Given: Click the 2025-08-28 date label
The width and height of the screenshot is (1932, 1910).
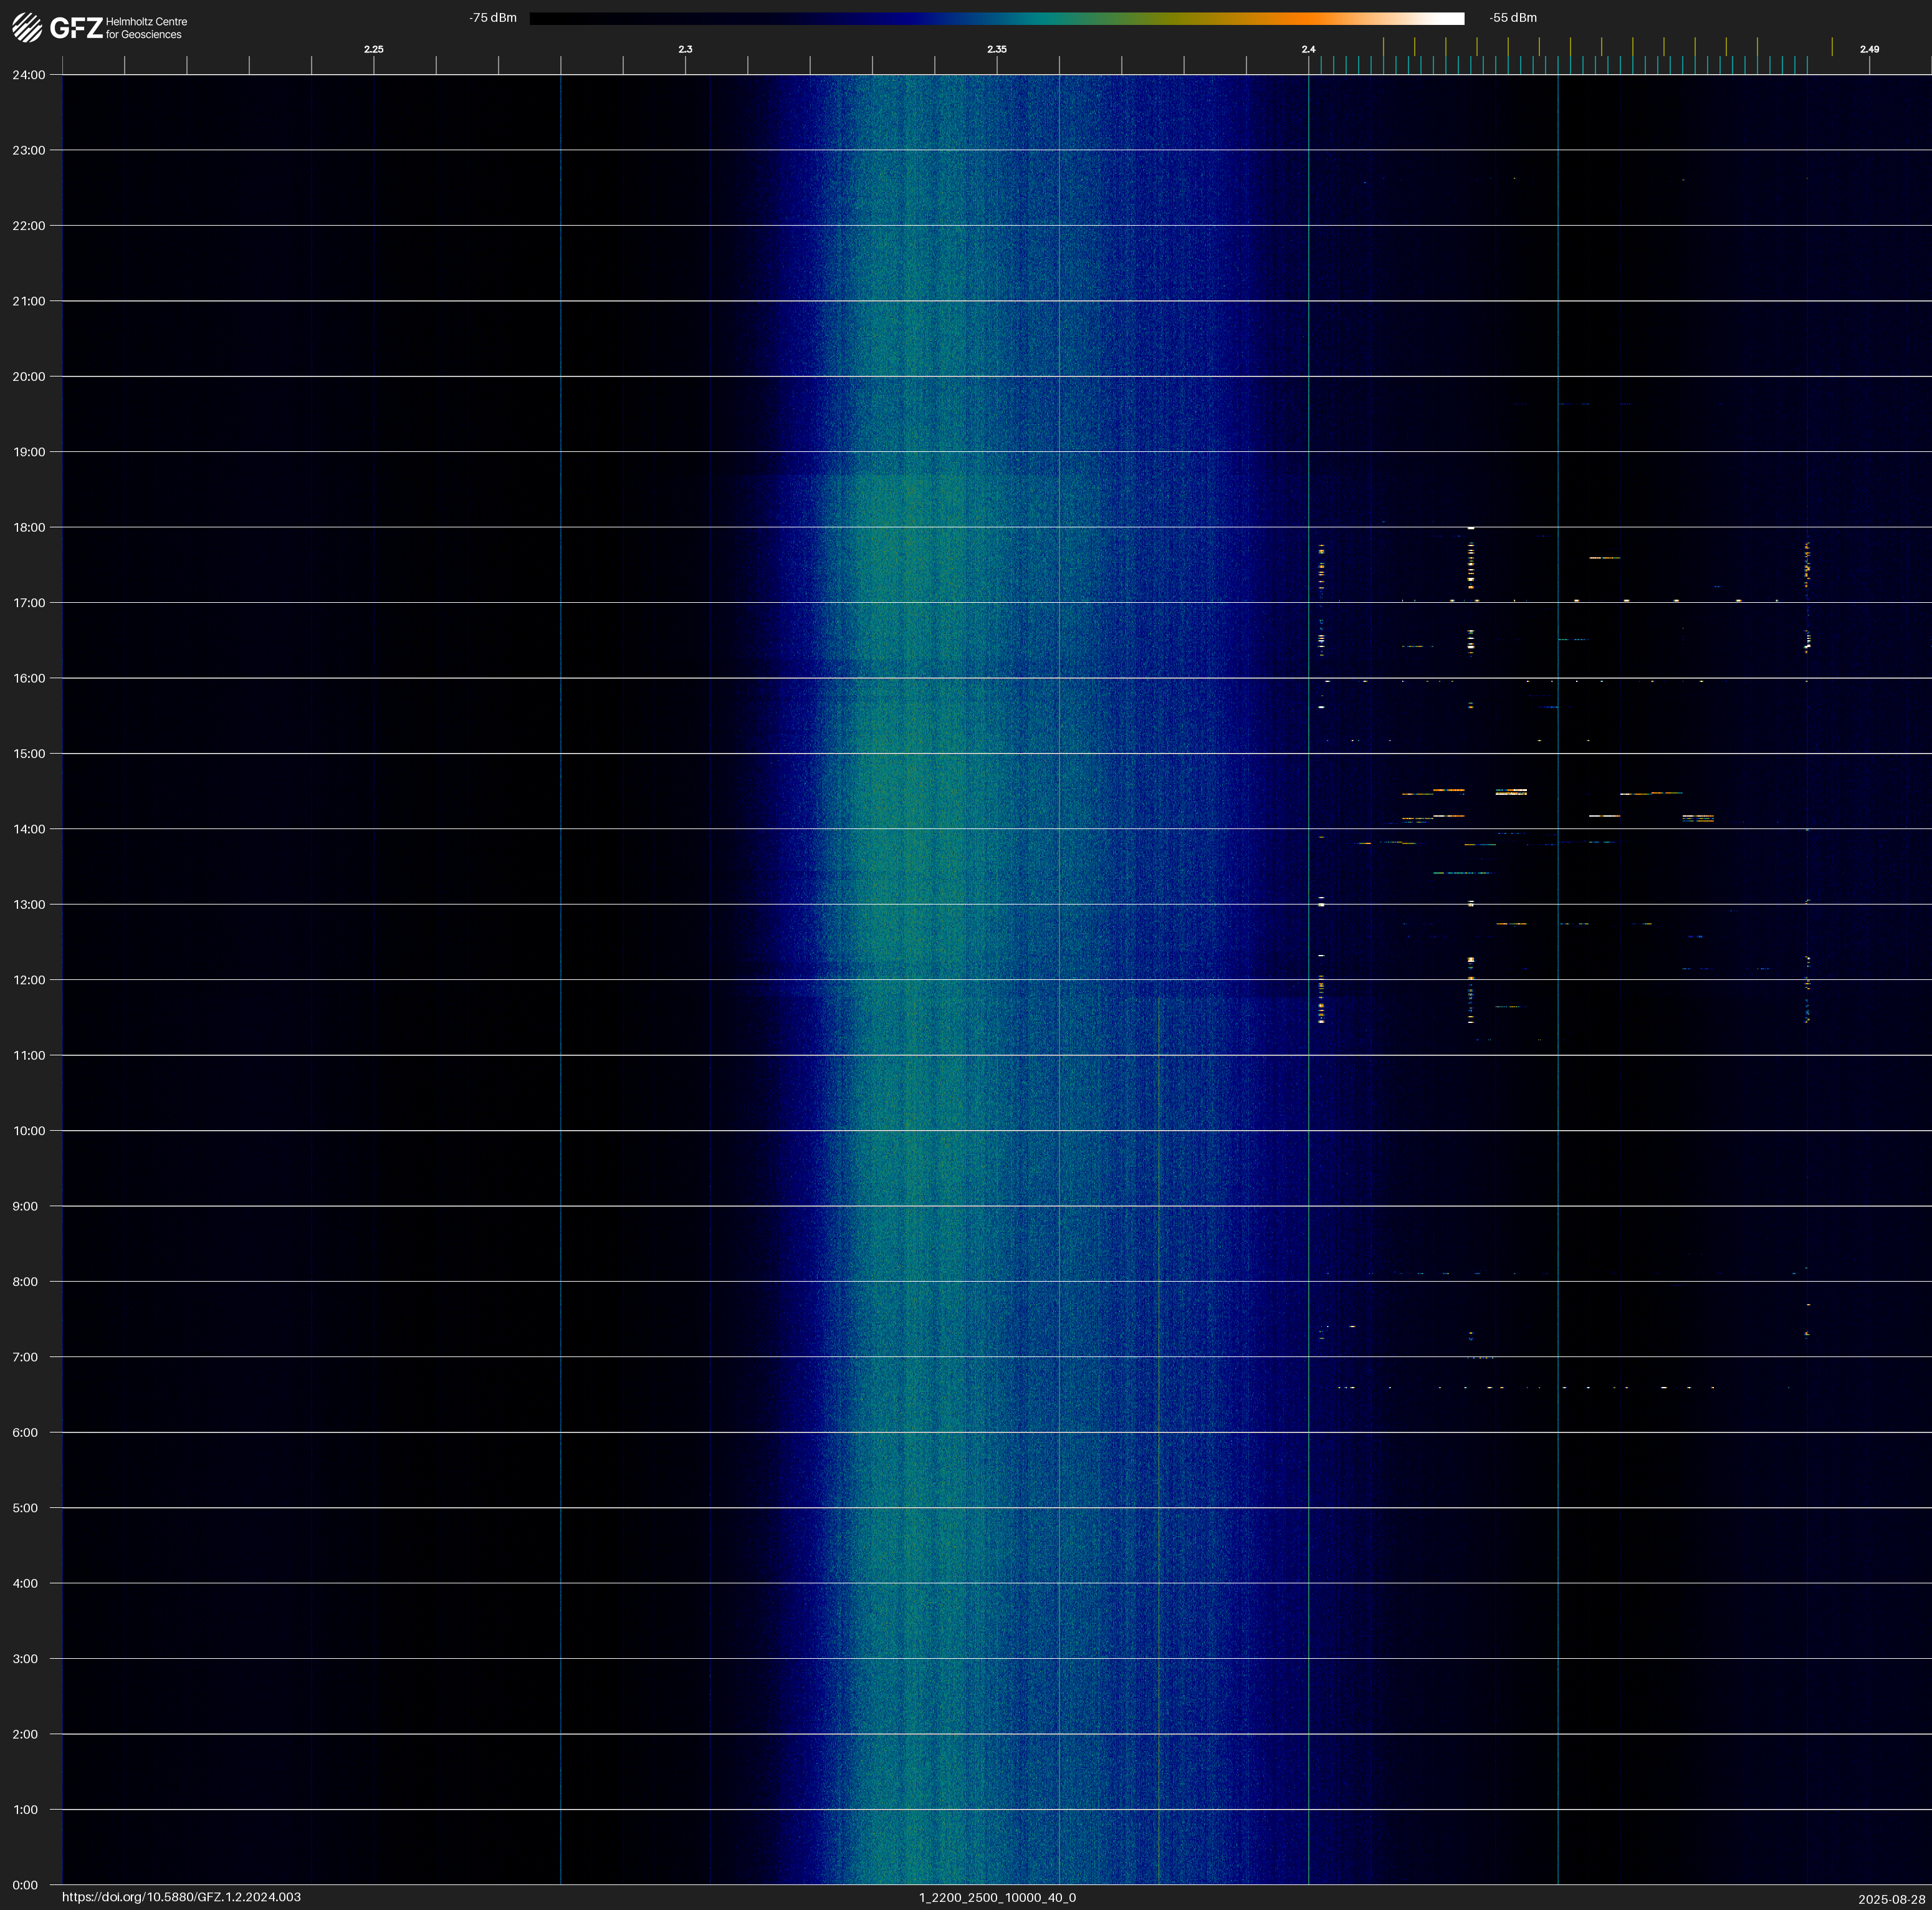Looking at the screenshot, I should pyautogui.click(x=1891, y=1899).
